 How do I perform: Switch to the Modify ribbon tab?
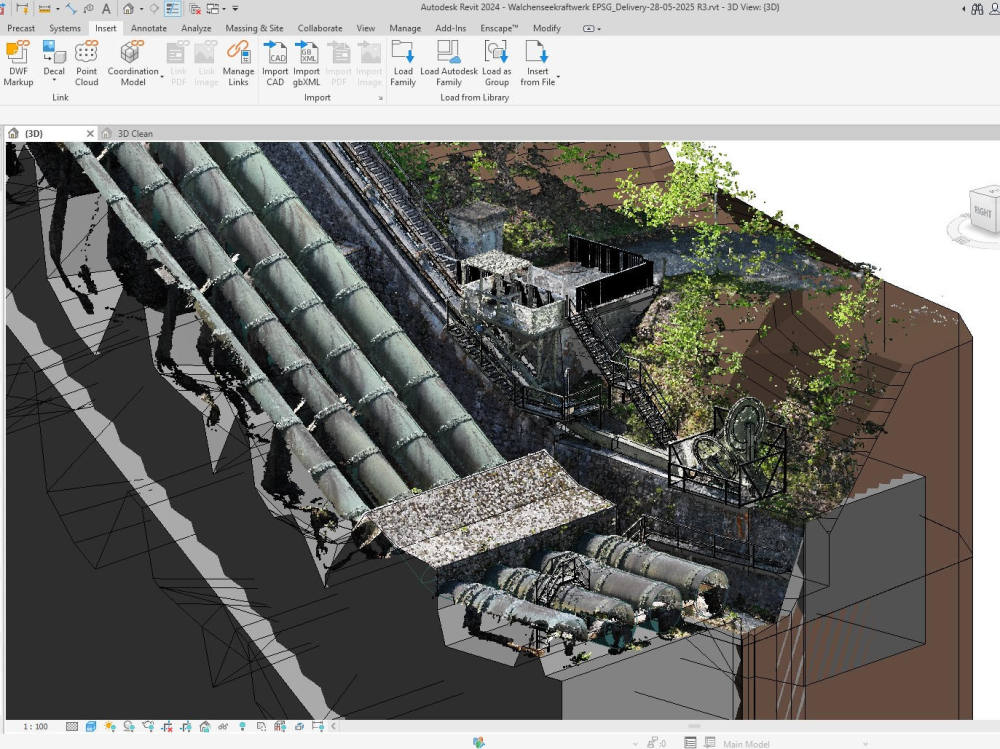pos(547,28)
